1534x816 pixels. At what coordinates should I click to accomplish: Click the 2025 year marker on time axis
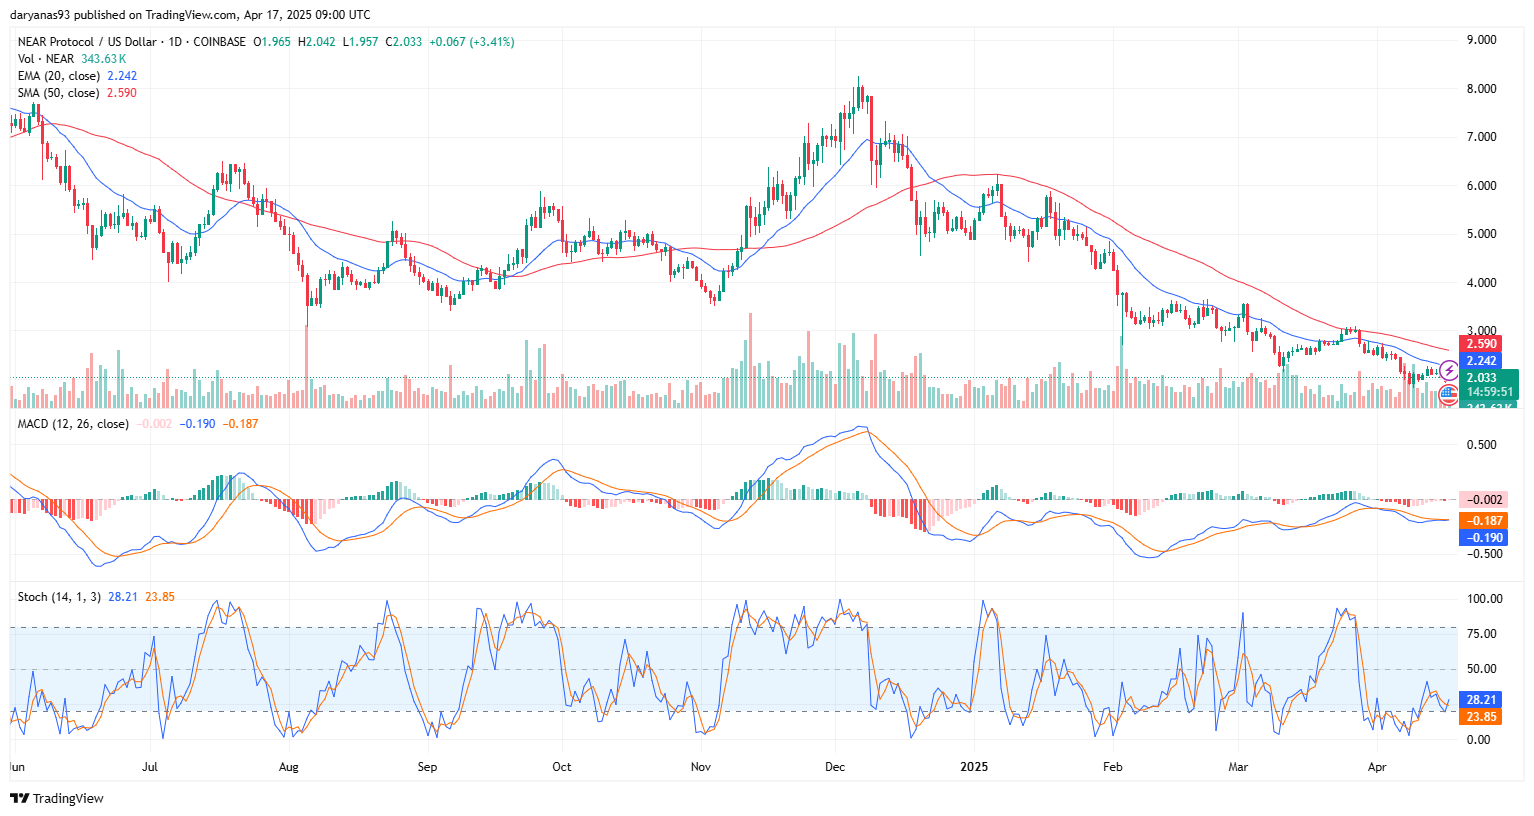click(974, 767)
